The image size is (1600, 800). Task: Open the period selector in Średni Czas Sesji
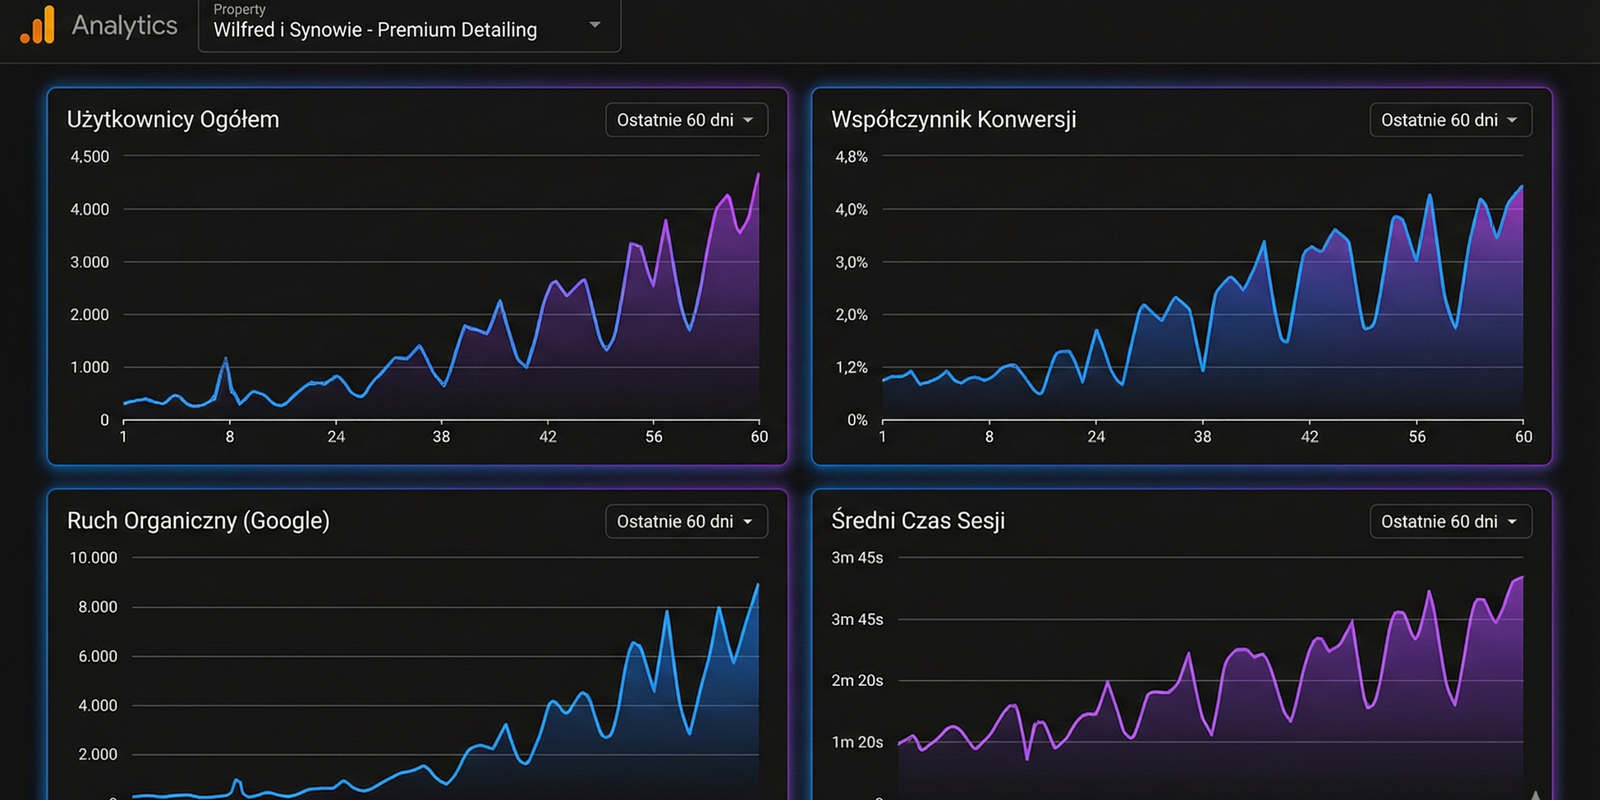[x=1450, y=521]
